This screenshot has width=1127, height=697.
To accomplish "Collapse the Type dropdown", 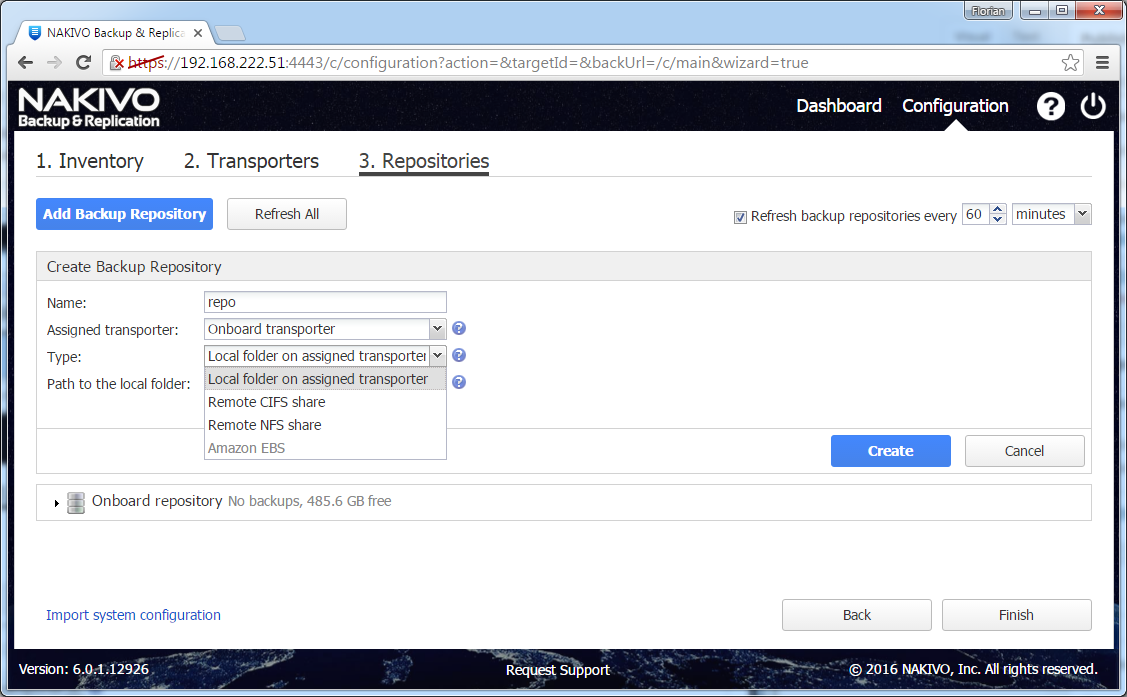I will tap(437, 356).
